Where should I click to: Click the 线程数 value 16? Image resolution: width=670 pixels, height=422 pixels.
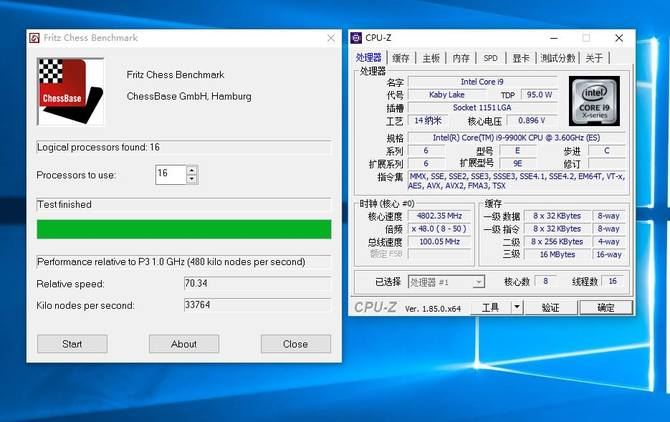pos(613,281)
